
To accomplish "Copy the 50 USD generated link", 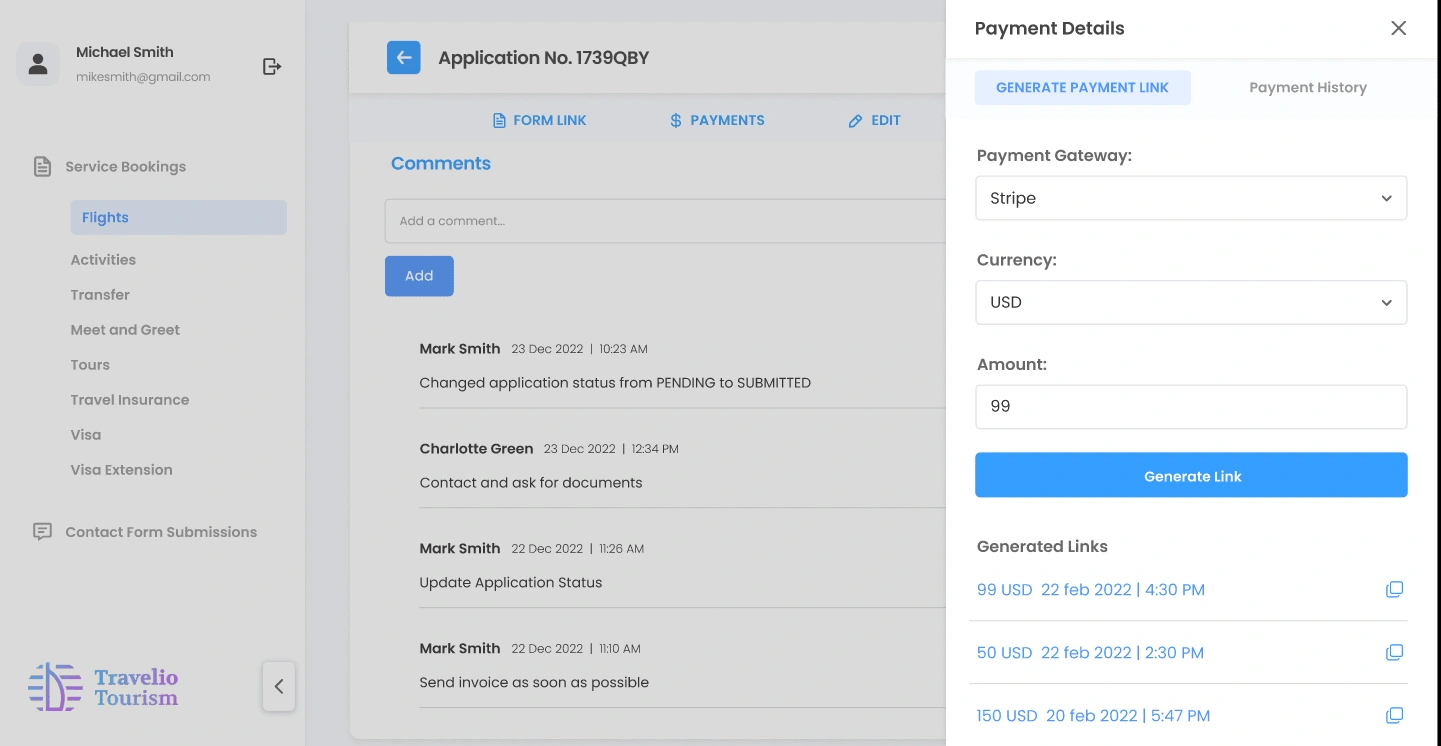I will pos(1394,653).
